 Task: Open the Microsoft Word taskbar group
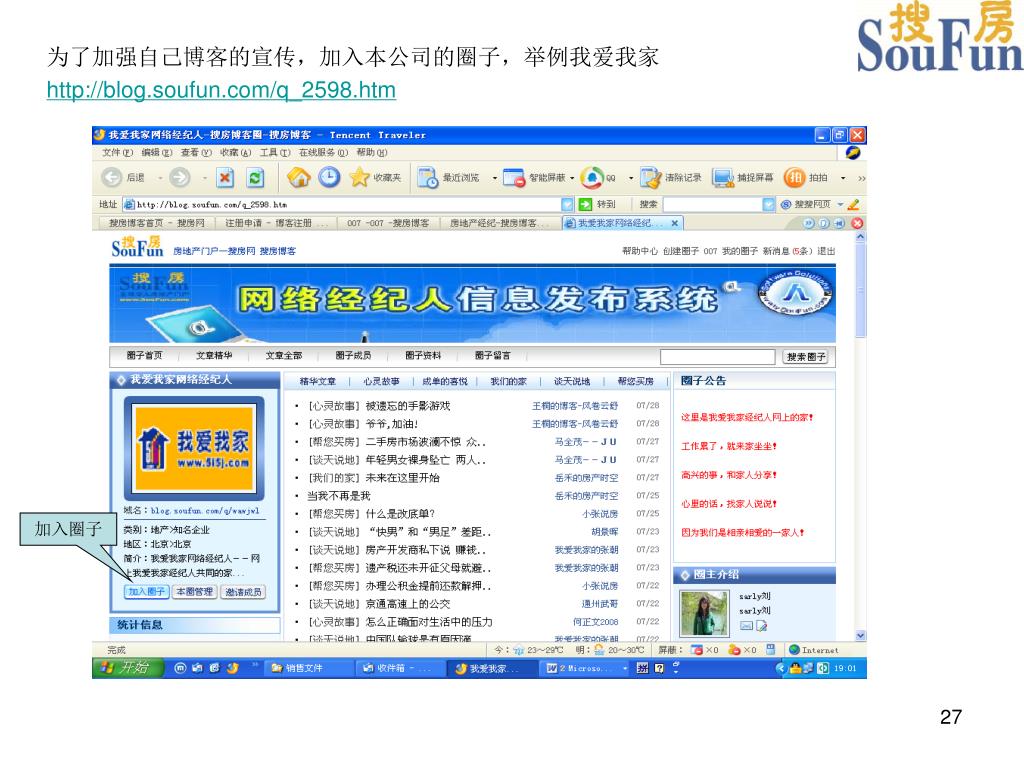pyautogui.click(x=584, y=668)
